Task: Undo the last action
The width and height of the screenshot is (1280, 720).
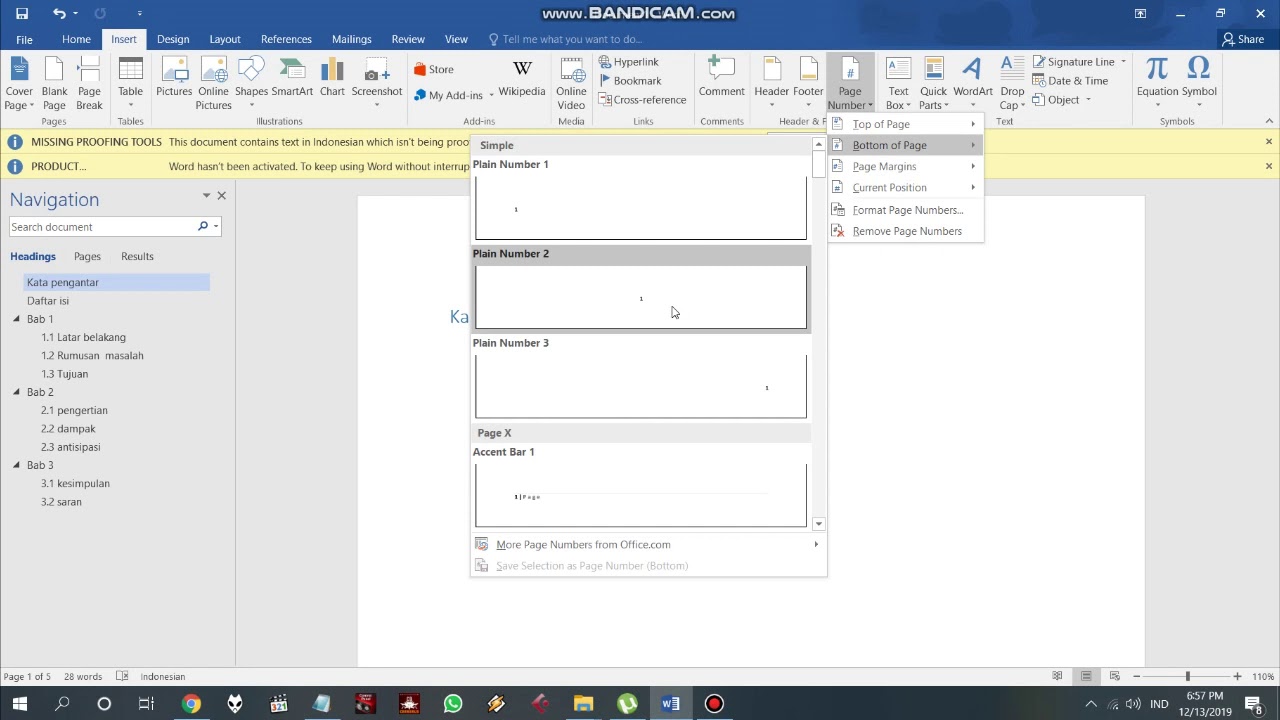Action: [59, 13]
